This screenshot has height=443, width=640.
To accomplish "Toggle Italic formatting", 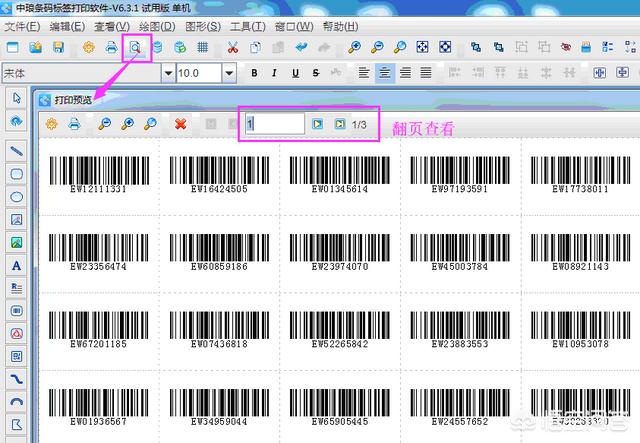I will (x=274, y=73).
